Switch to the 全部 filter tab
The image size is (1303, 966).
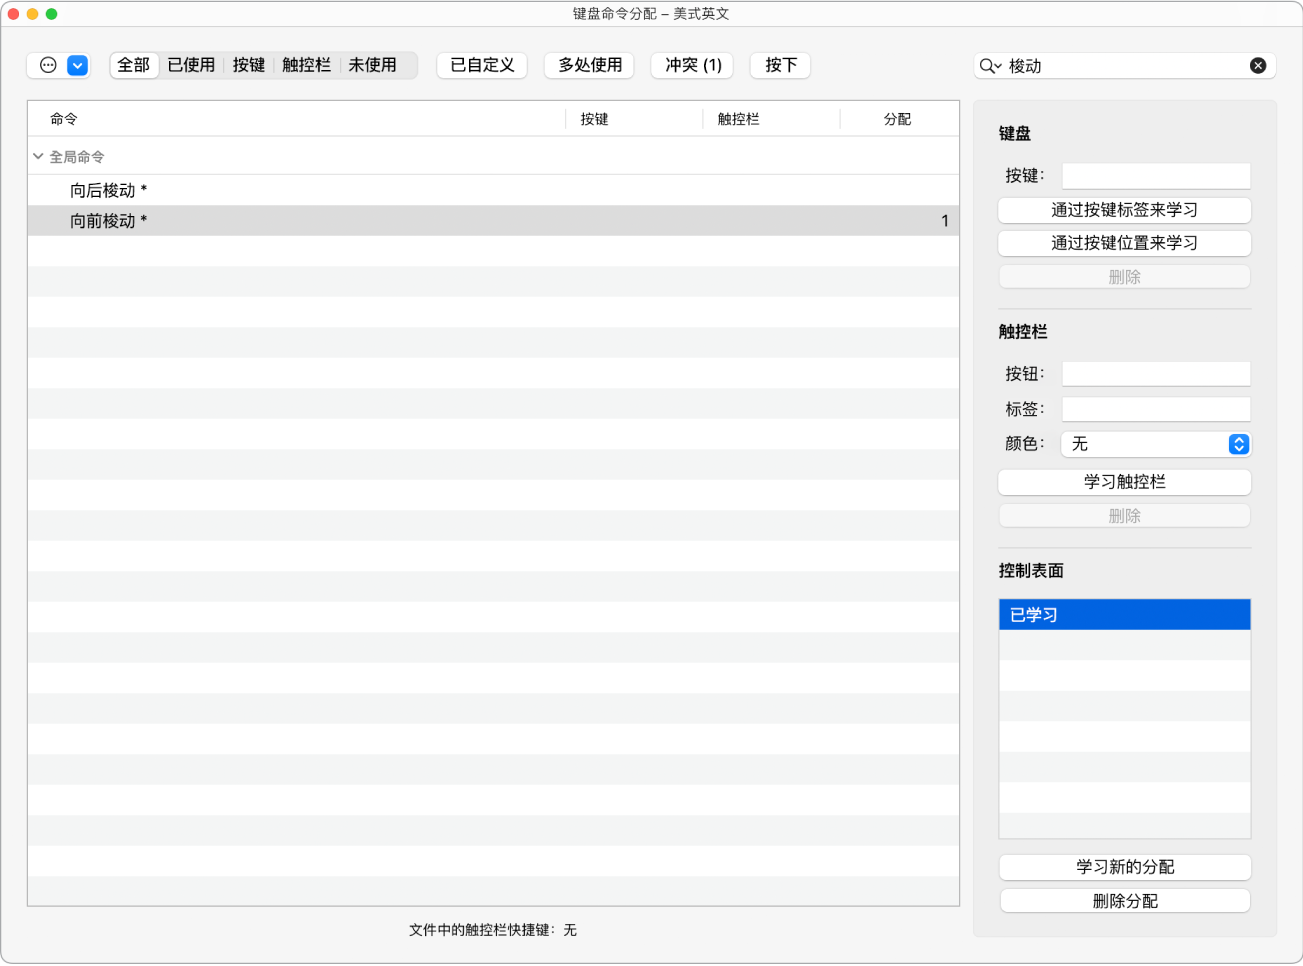coord(134,65)
